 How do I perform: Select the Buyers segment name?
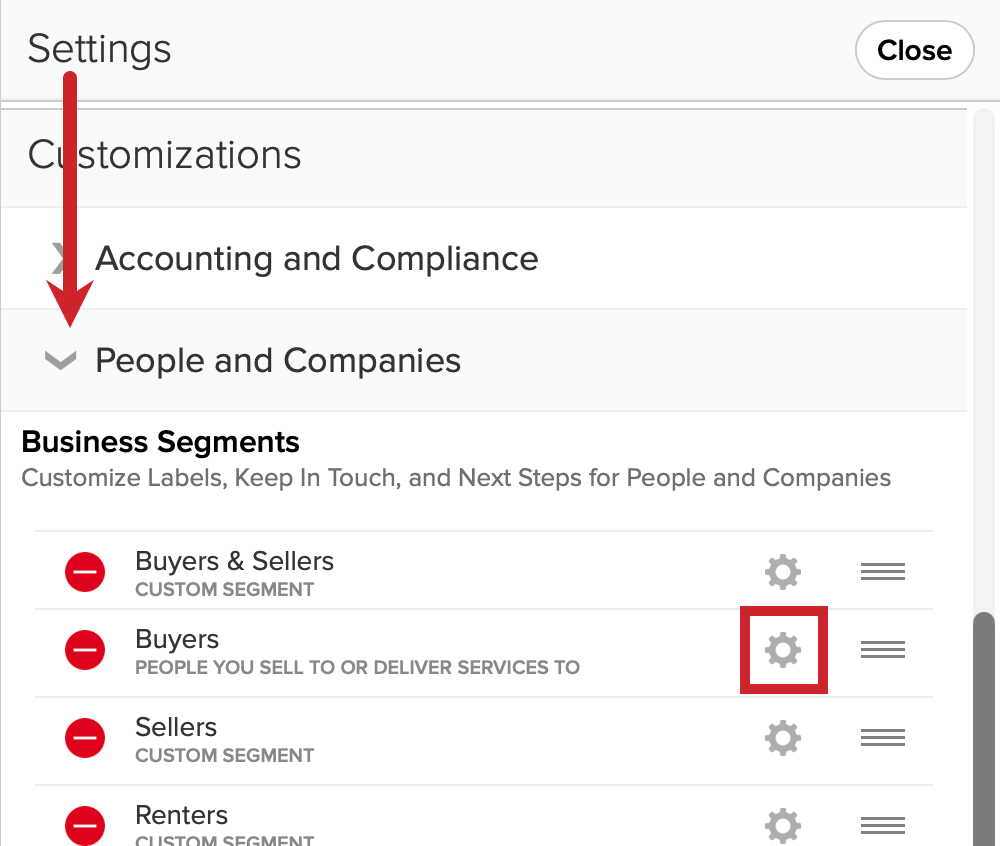coord(177,639)
